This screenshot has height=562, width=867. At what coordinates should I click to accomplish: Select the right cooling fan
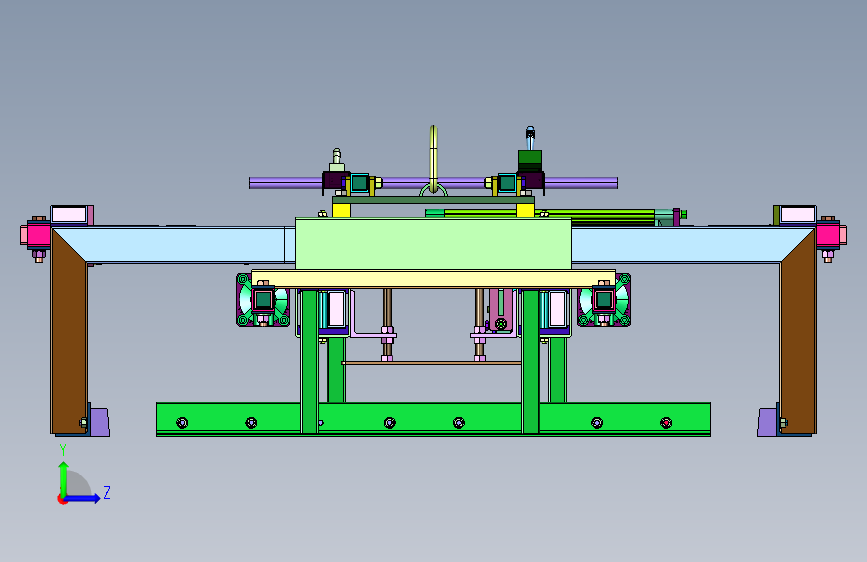click(x=604, y=300)
